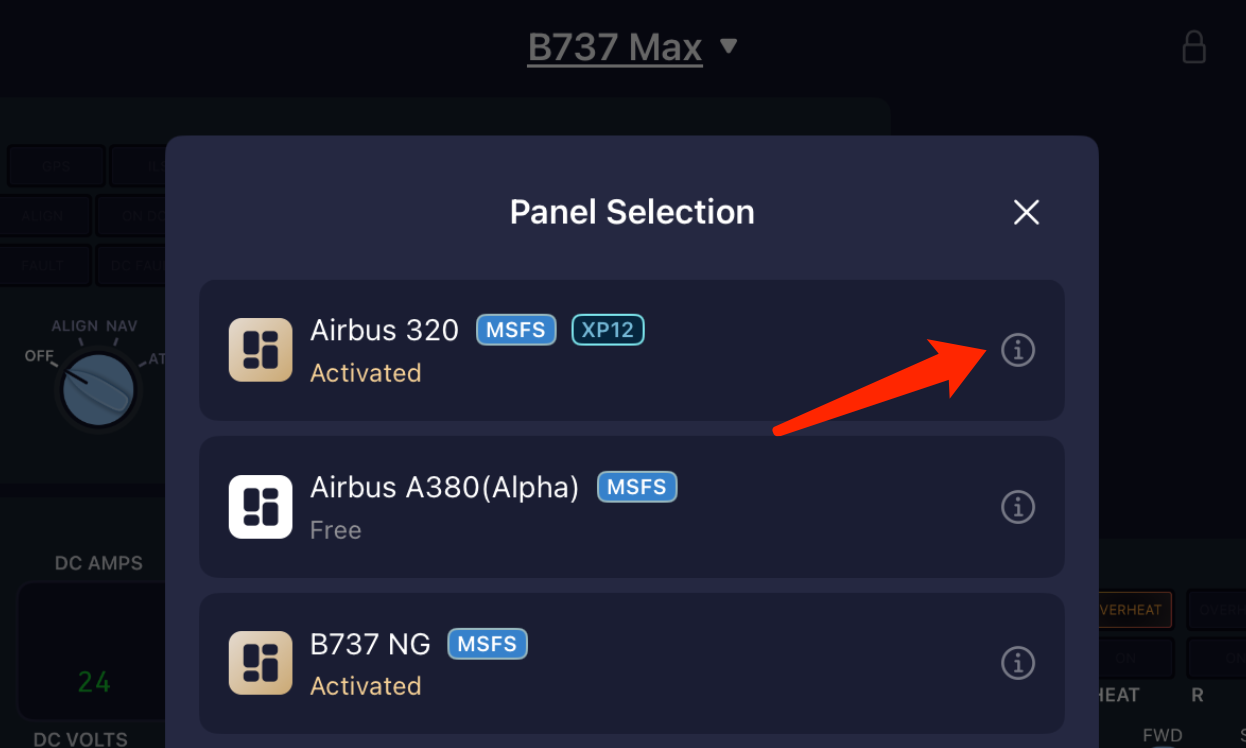Click the Airbus 320 panel thumbnail icon
1246x748 pixels.
(x=261, y=350)
